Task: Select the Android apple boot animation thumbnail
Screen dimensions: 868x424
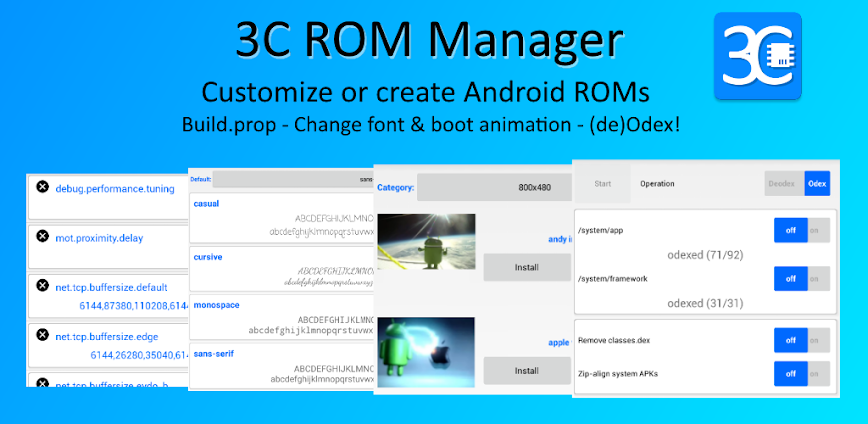Action: (x=426, y=352)
